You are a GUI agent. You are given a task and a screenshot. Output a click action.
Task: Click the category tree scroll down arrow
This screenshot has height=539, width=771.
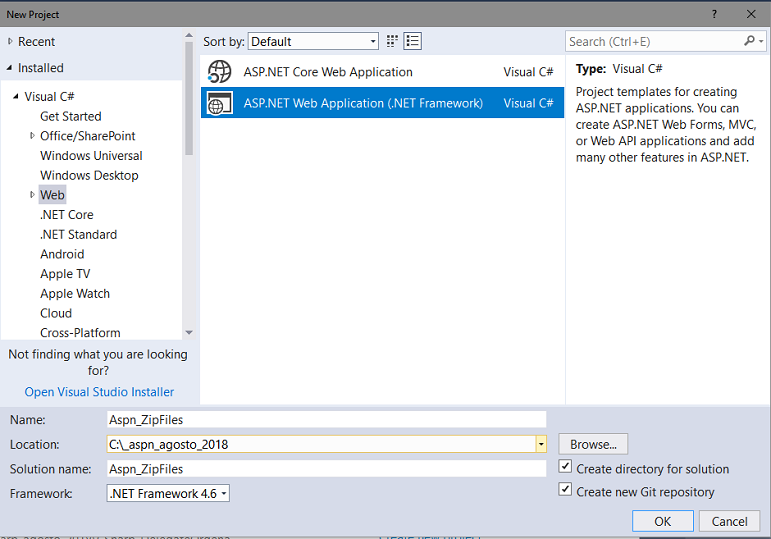click(189, 333)
